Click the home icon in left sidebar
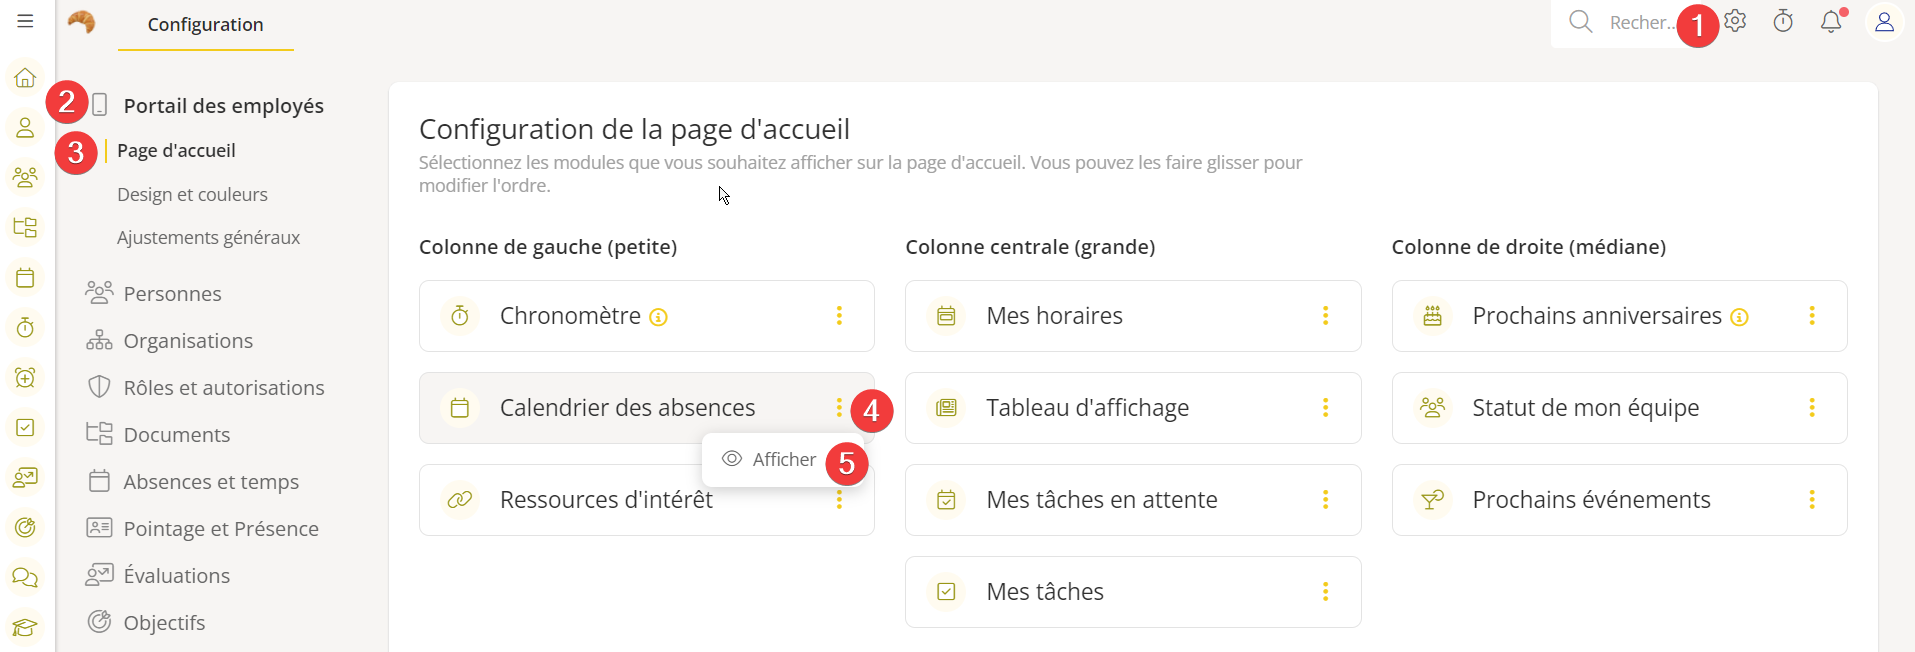 click(25, 78)
